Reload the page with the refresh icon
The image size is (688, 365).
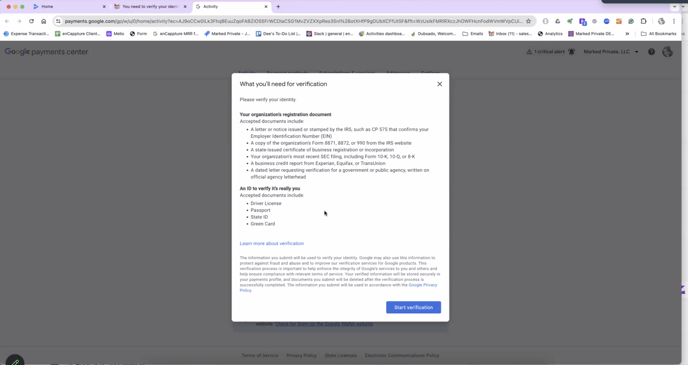click(x=31, y=21)
